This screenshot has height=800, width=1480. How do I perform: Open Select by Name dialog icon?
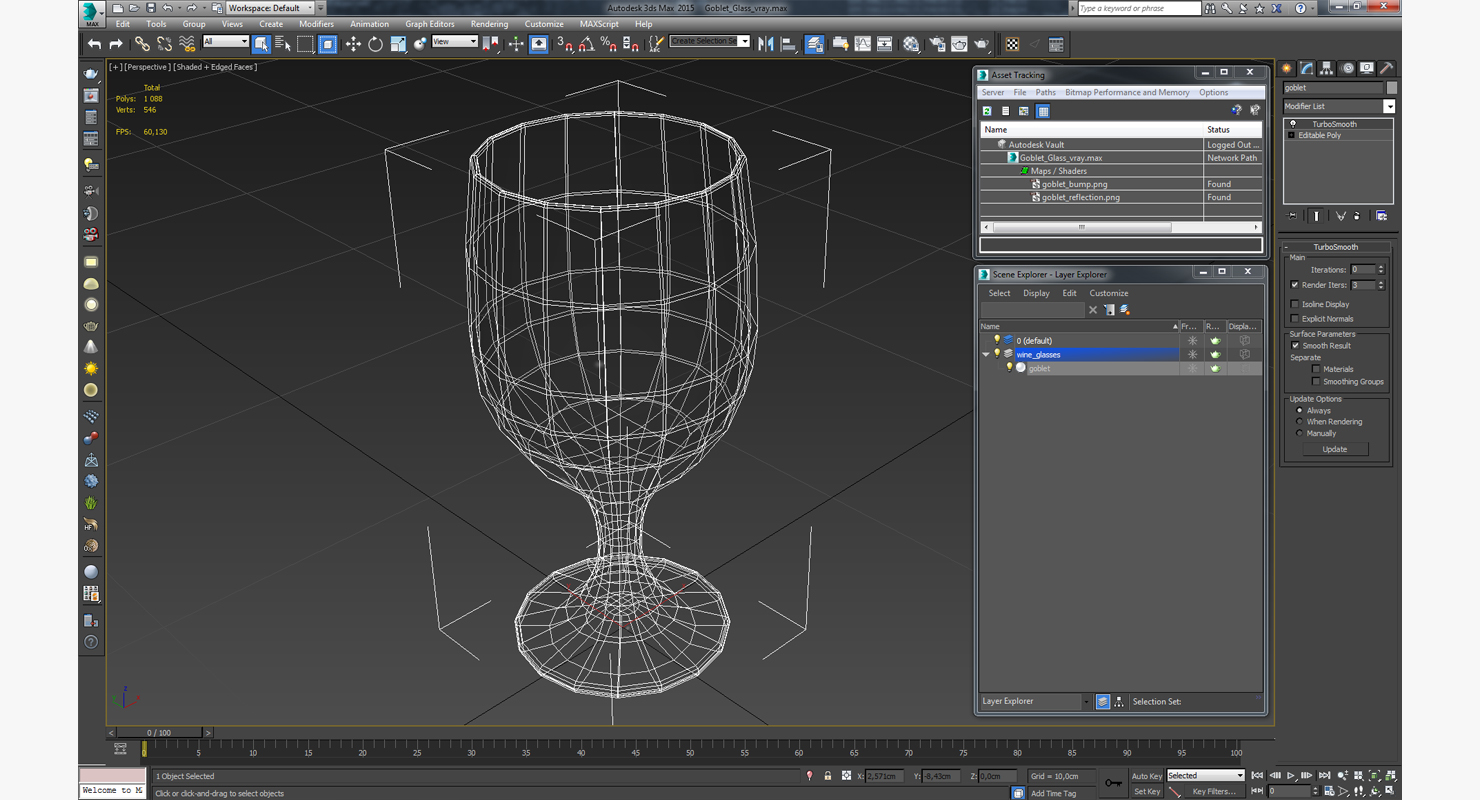pyautogui.click(x=283, y=44)
